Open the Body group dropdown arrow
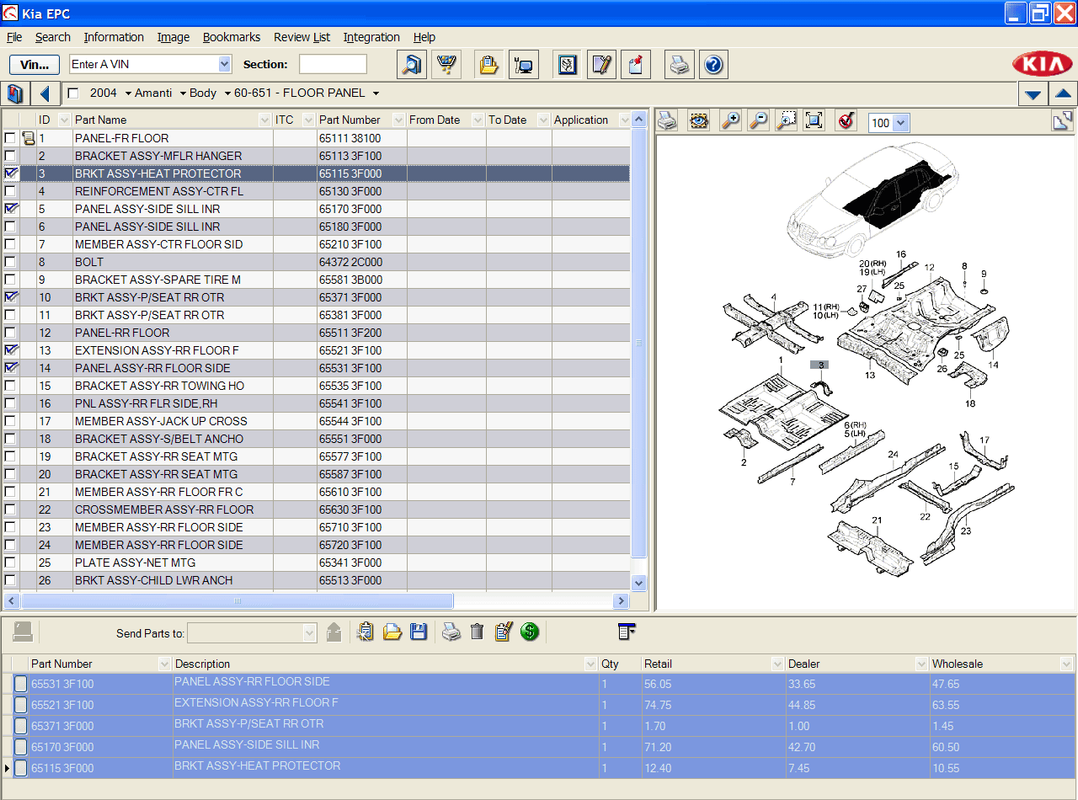Image resolution: width=1078 pixels, height=800 pixels. pyautogui.click(x=228, y=93)
